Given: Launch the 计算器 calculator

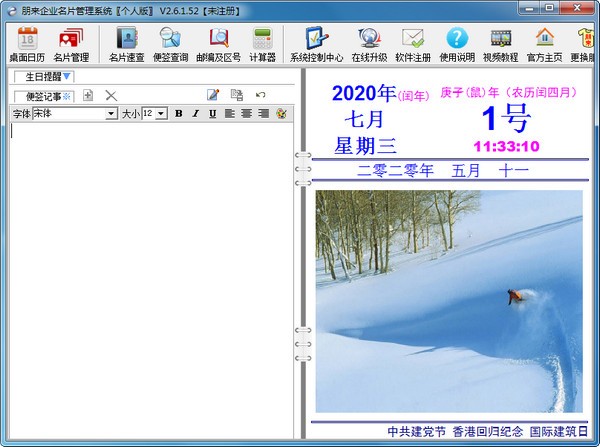Looking at the screenshot, I should pyautogui.click(x=262, y=44).
